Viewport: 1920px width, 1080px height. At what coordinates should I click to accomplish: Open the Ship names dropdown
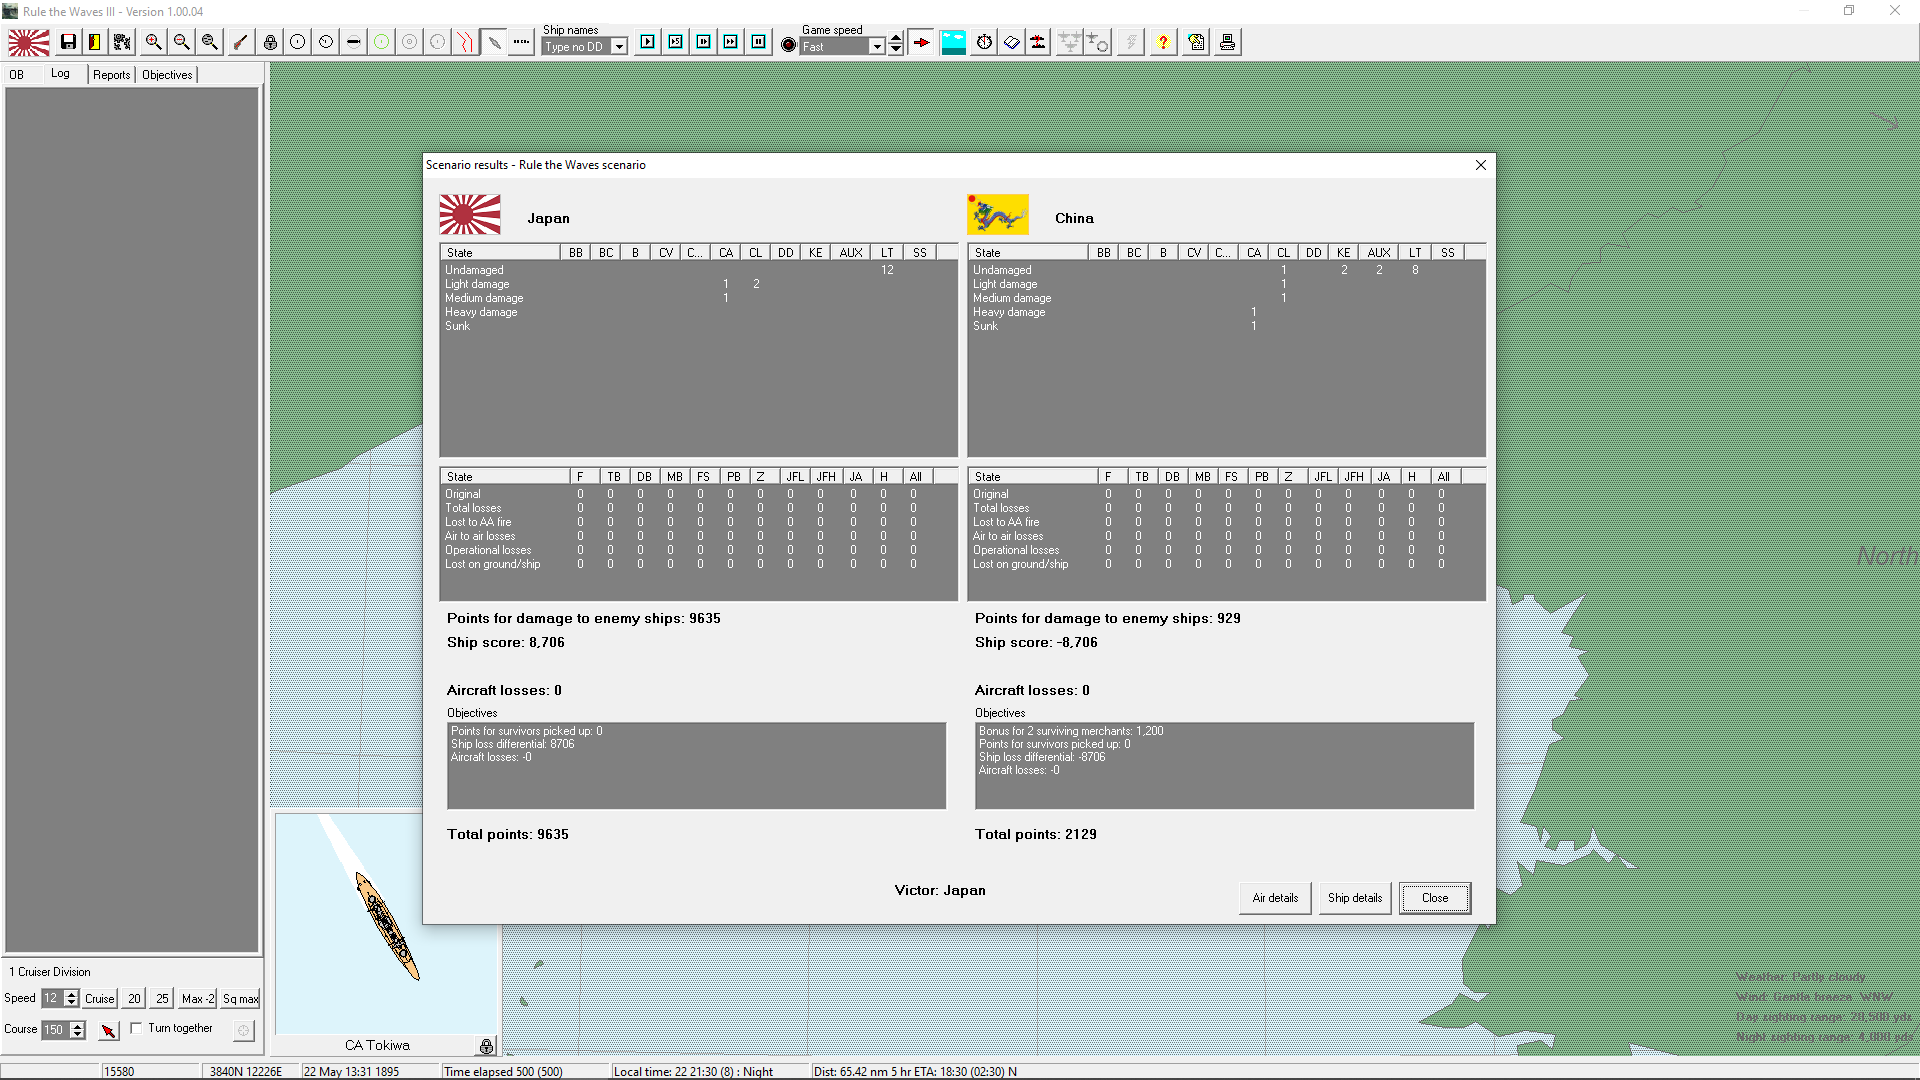[x=619, y=47]
